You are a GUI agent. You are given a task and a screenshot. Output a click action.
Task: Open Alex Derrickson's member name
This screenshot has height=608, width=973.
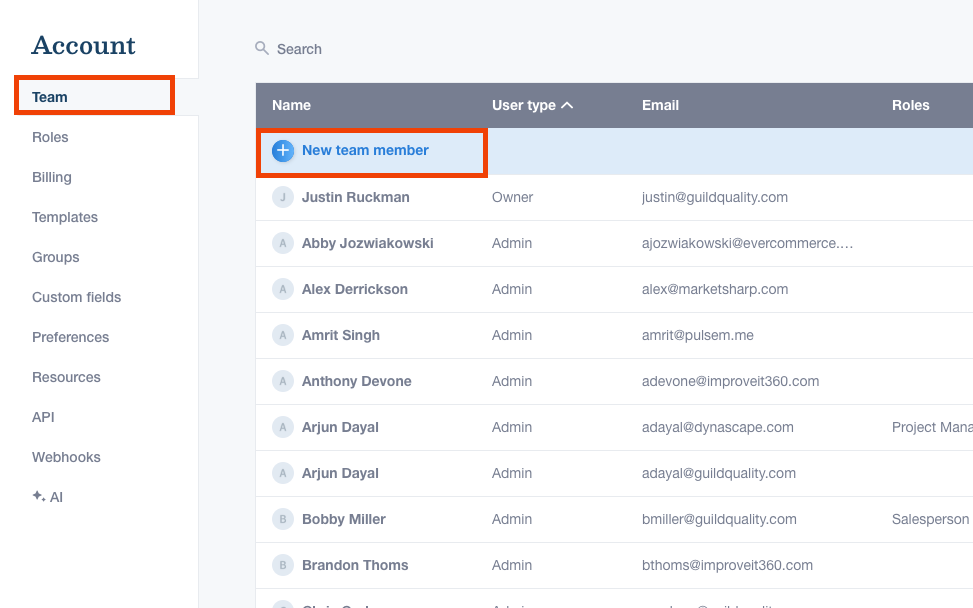(355, 289)
